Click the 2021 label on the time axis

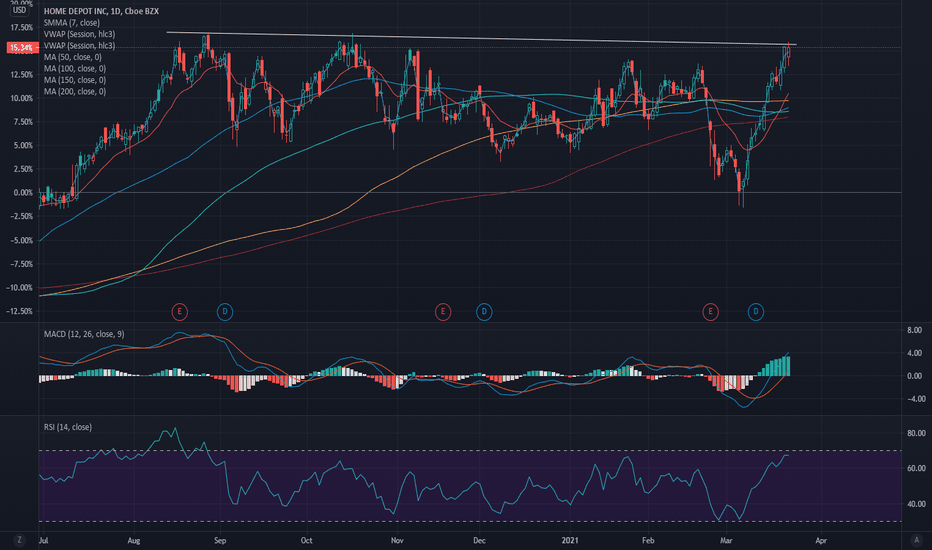click(x=569, y=540)
